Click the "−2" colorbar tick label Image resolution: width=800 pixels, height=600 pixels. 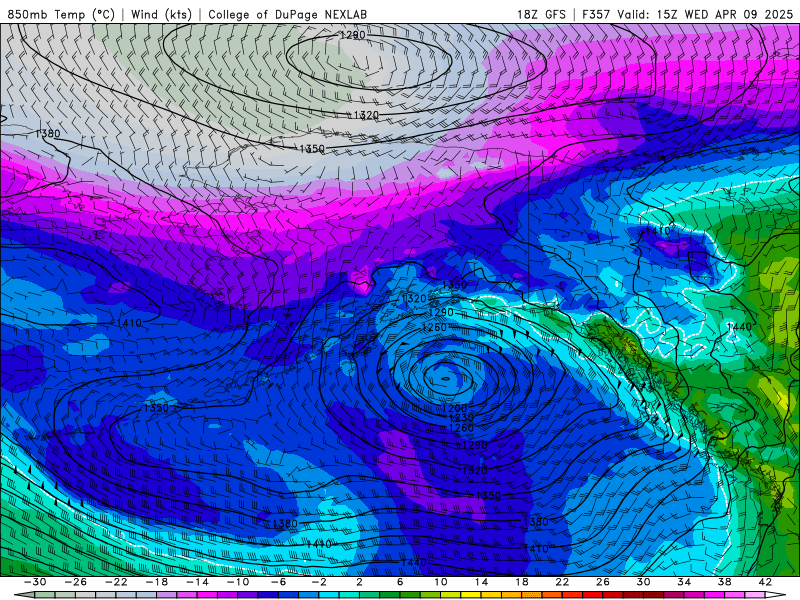pyautogui.click(x=318, y=582)
